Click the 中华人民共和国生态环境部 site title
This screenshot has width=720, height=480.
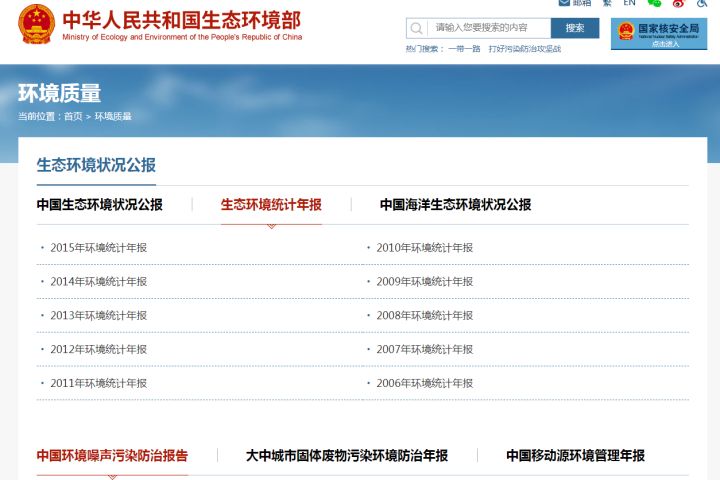click(182, 20)
